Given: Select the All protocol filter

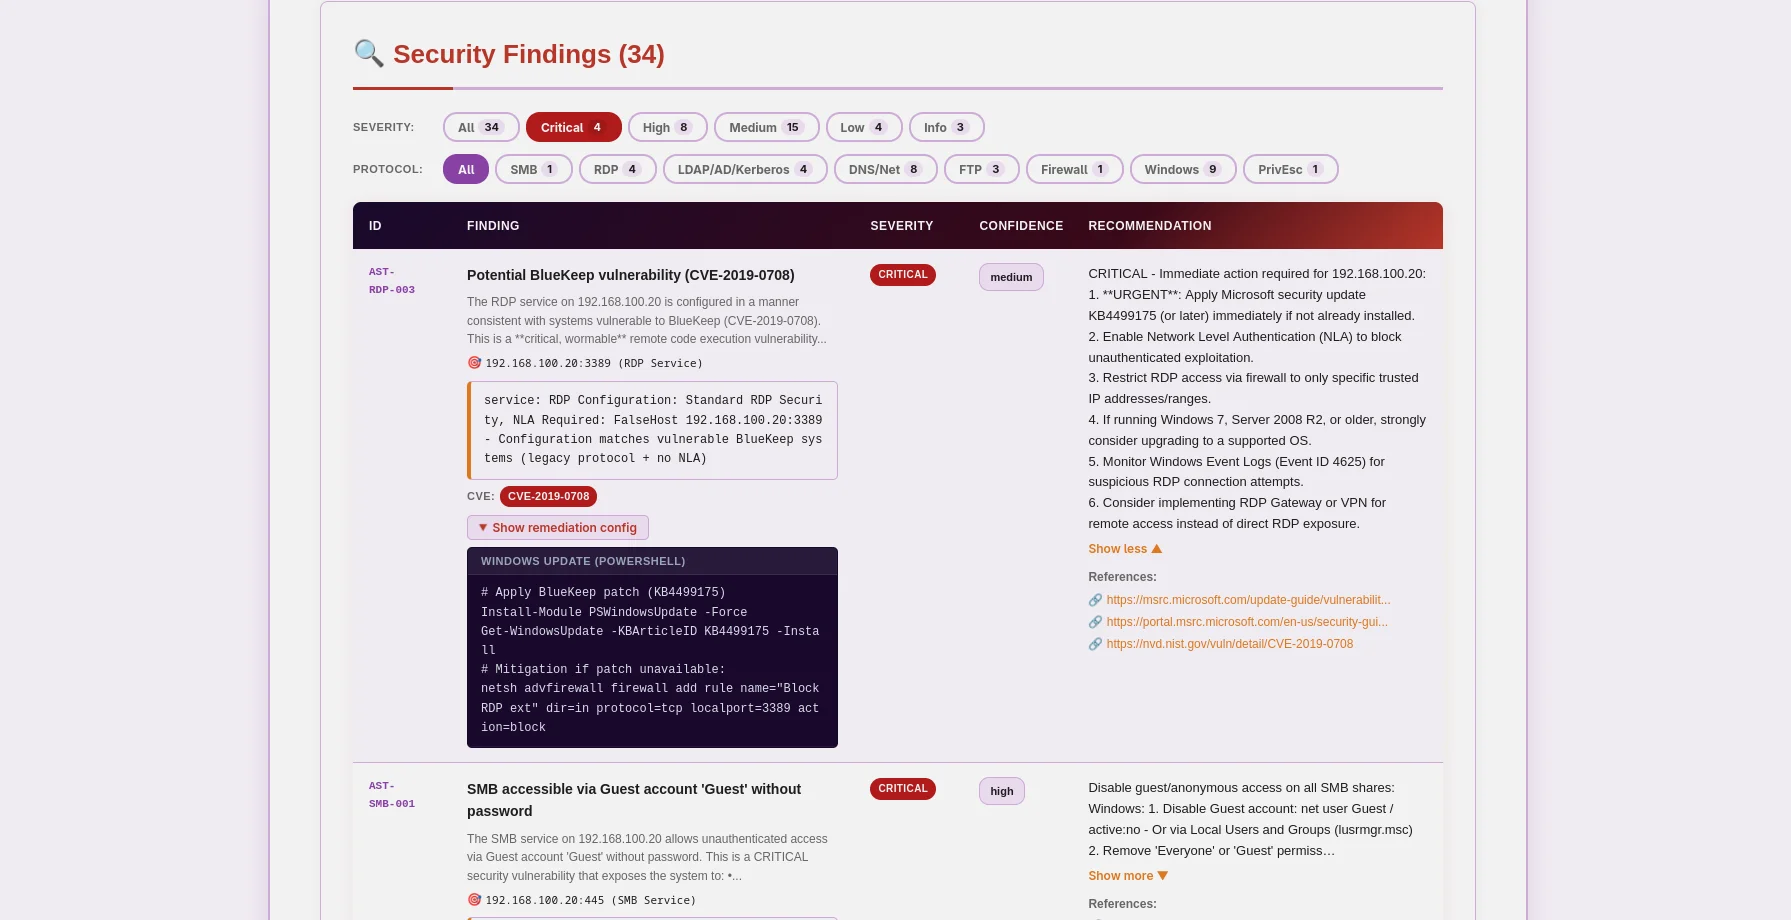Looking at the screenshot, I should (x=466, y=169).
